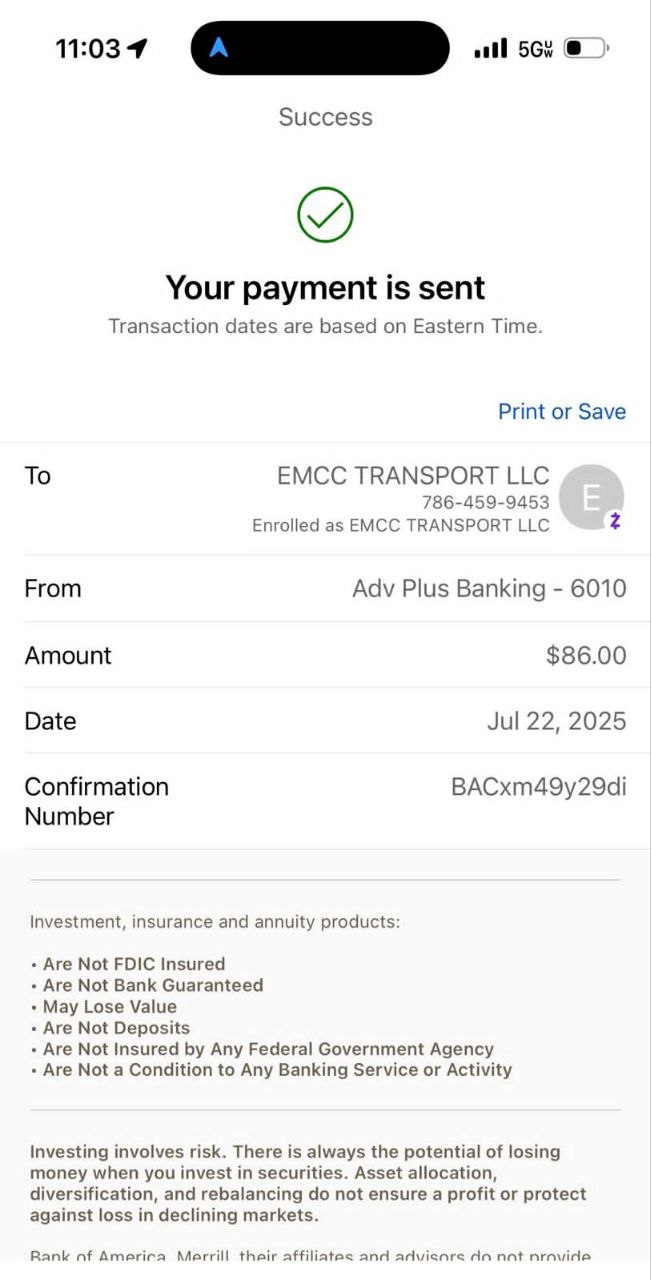The width and height of the screenshot is (651, 1280).
Task: Tap the purple Zelle badge icon
Action: click(x=615, y=521)
